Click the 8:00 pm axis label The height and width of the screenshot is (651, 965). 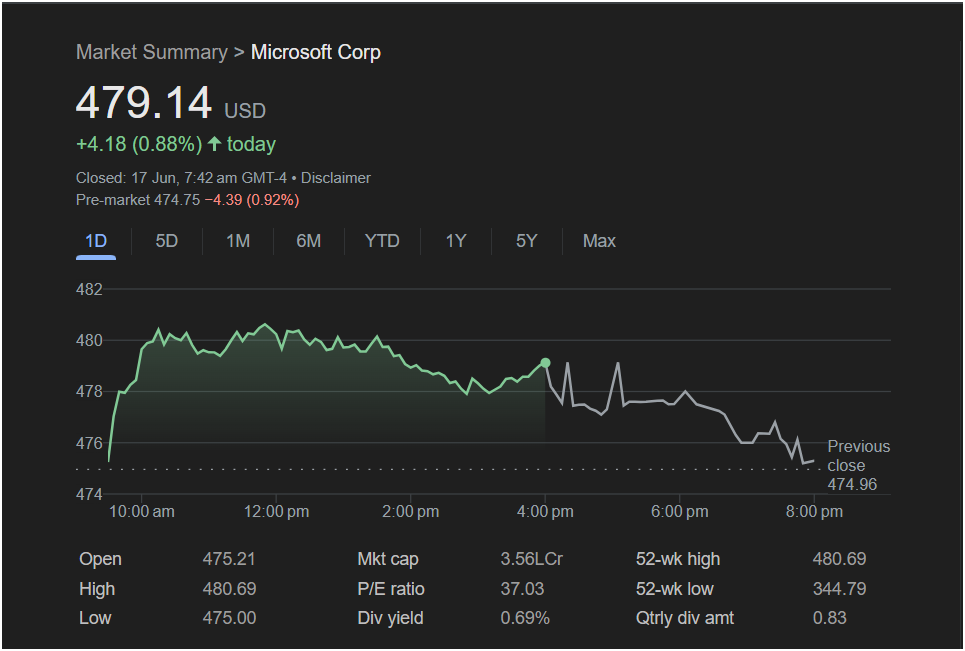(814, 511)
